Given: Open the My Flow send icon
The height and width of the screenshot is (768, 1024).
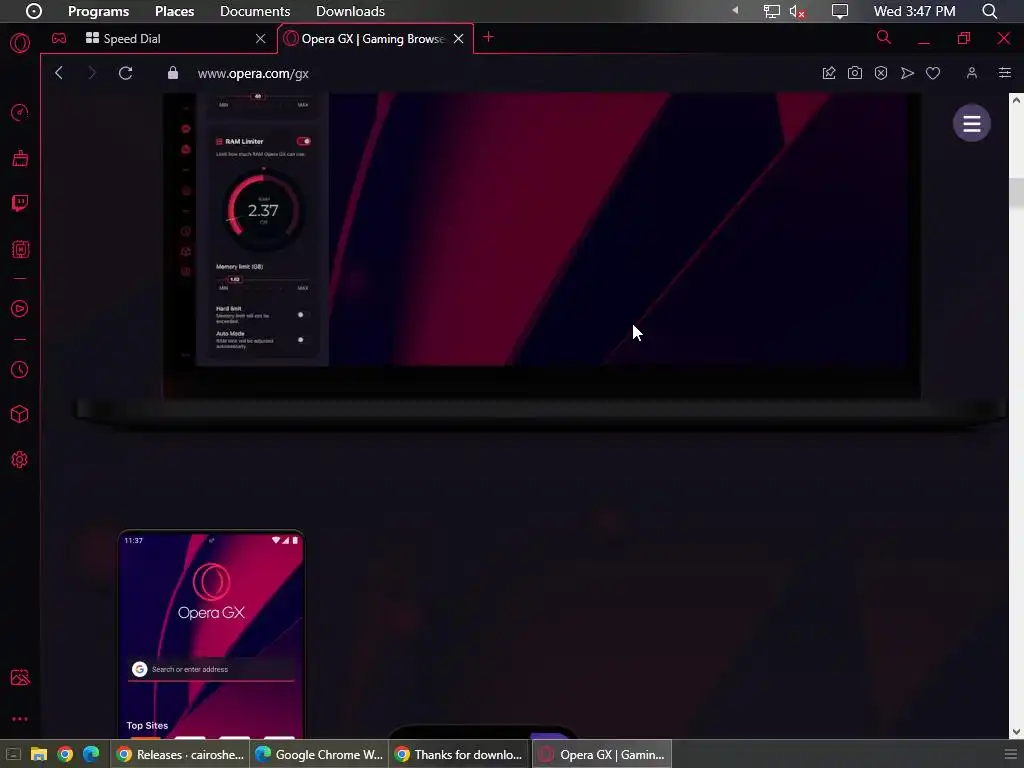Looking at the screenshot, I should tap(907, 73).
